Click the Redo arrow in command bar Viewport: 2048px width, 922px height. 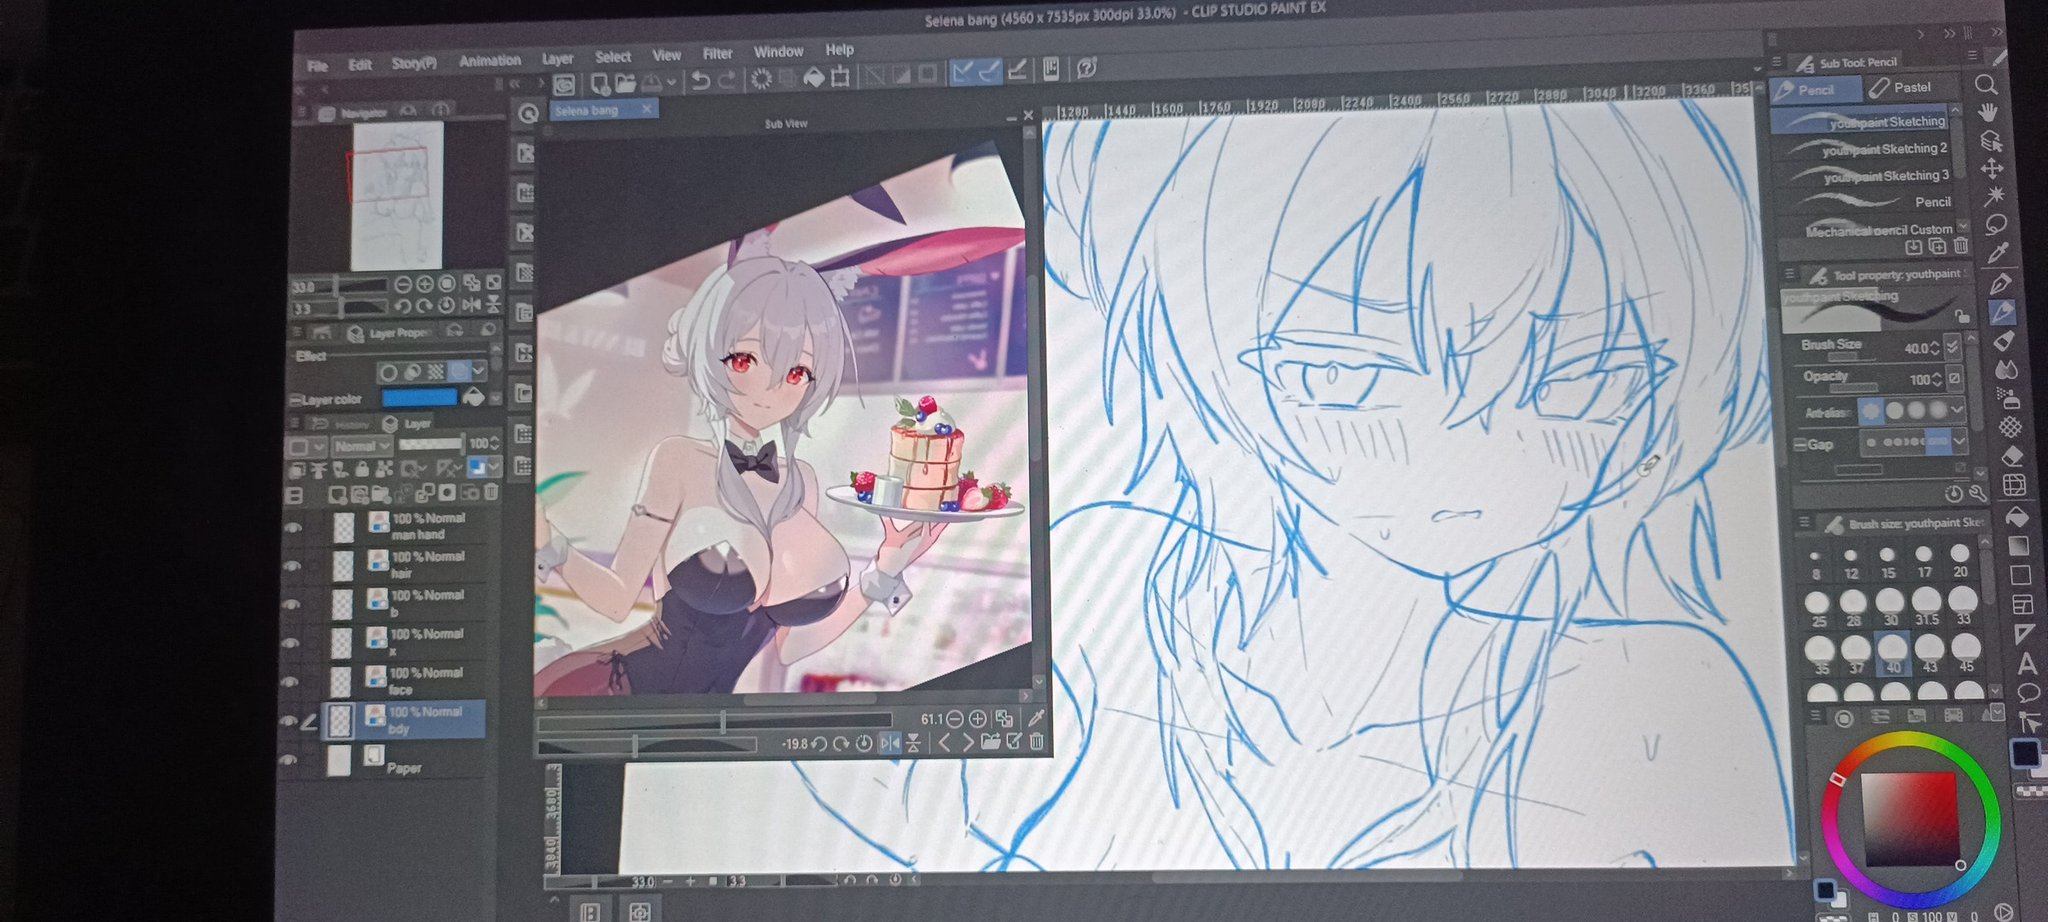tap(727, 80)
